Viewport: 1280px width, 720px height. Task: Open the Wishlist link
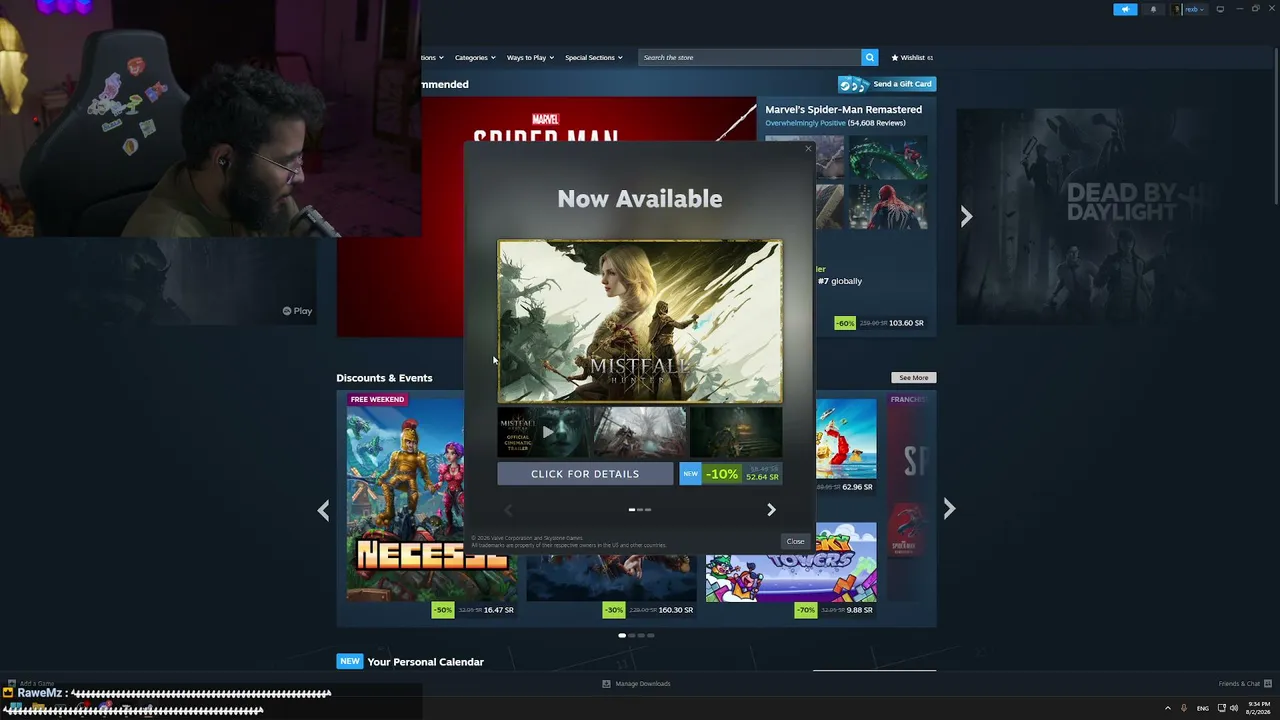[x=912, y=57]
